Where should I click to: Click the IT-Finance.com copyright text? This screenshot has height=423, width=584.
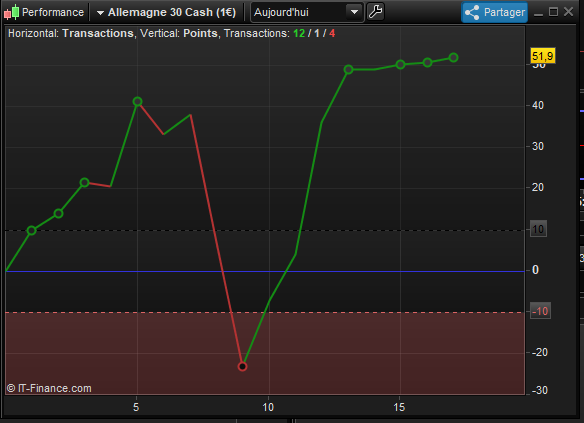[49, 388]
